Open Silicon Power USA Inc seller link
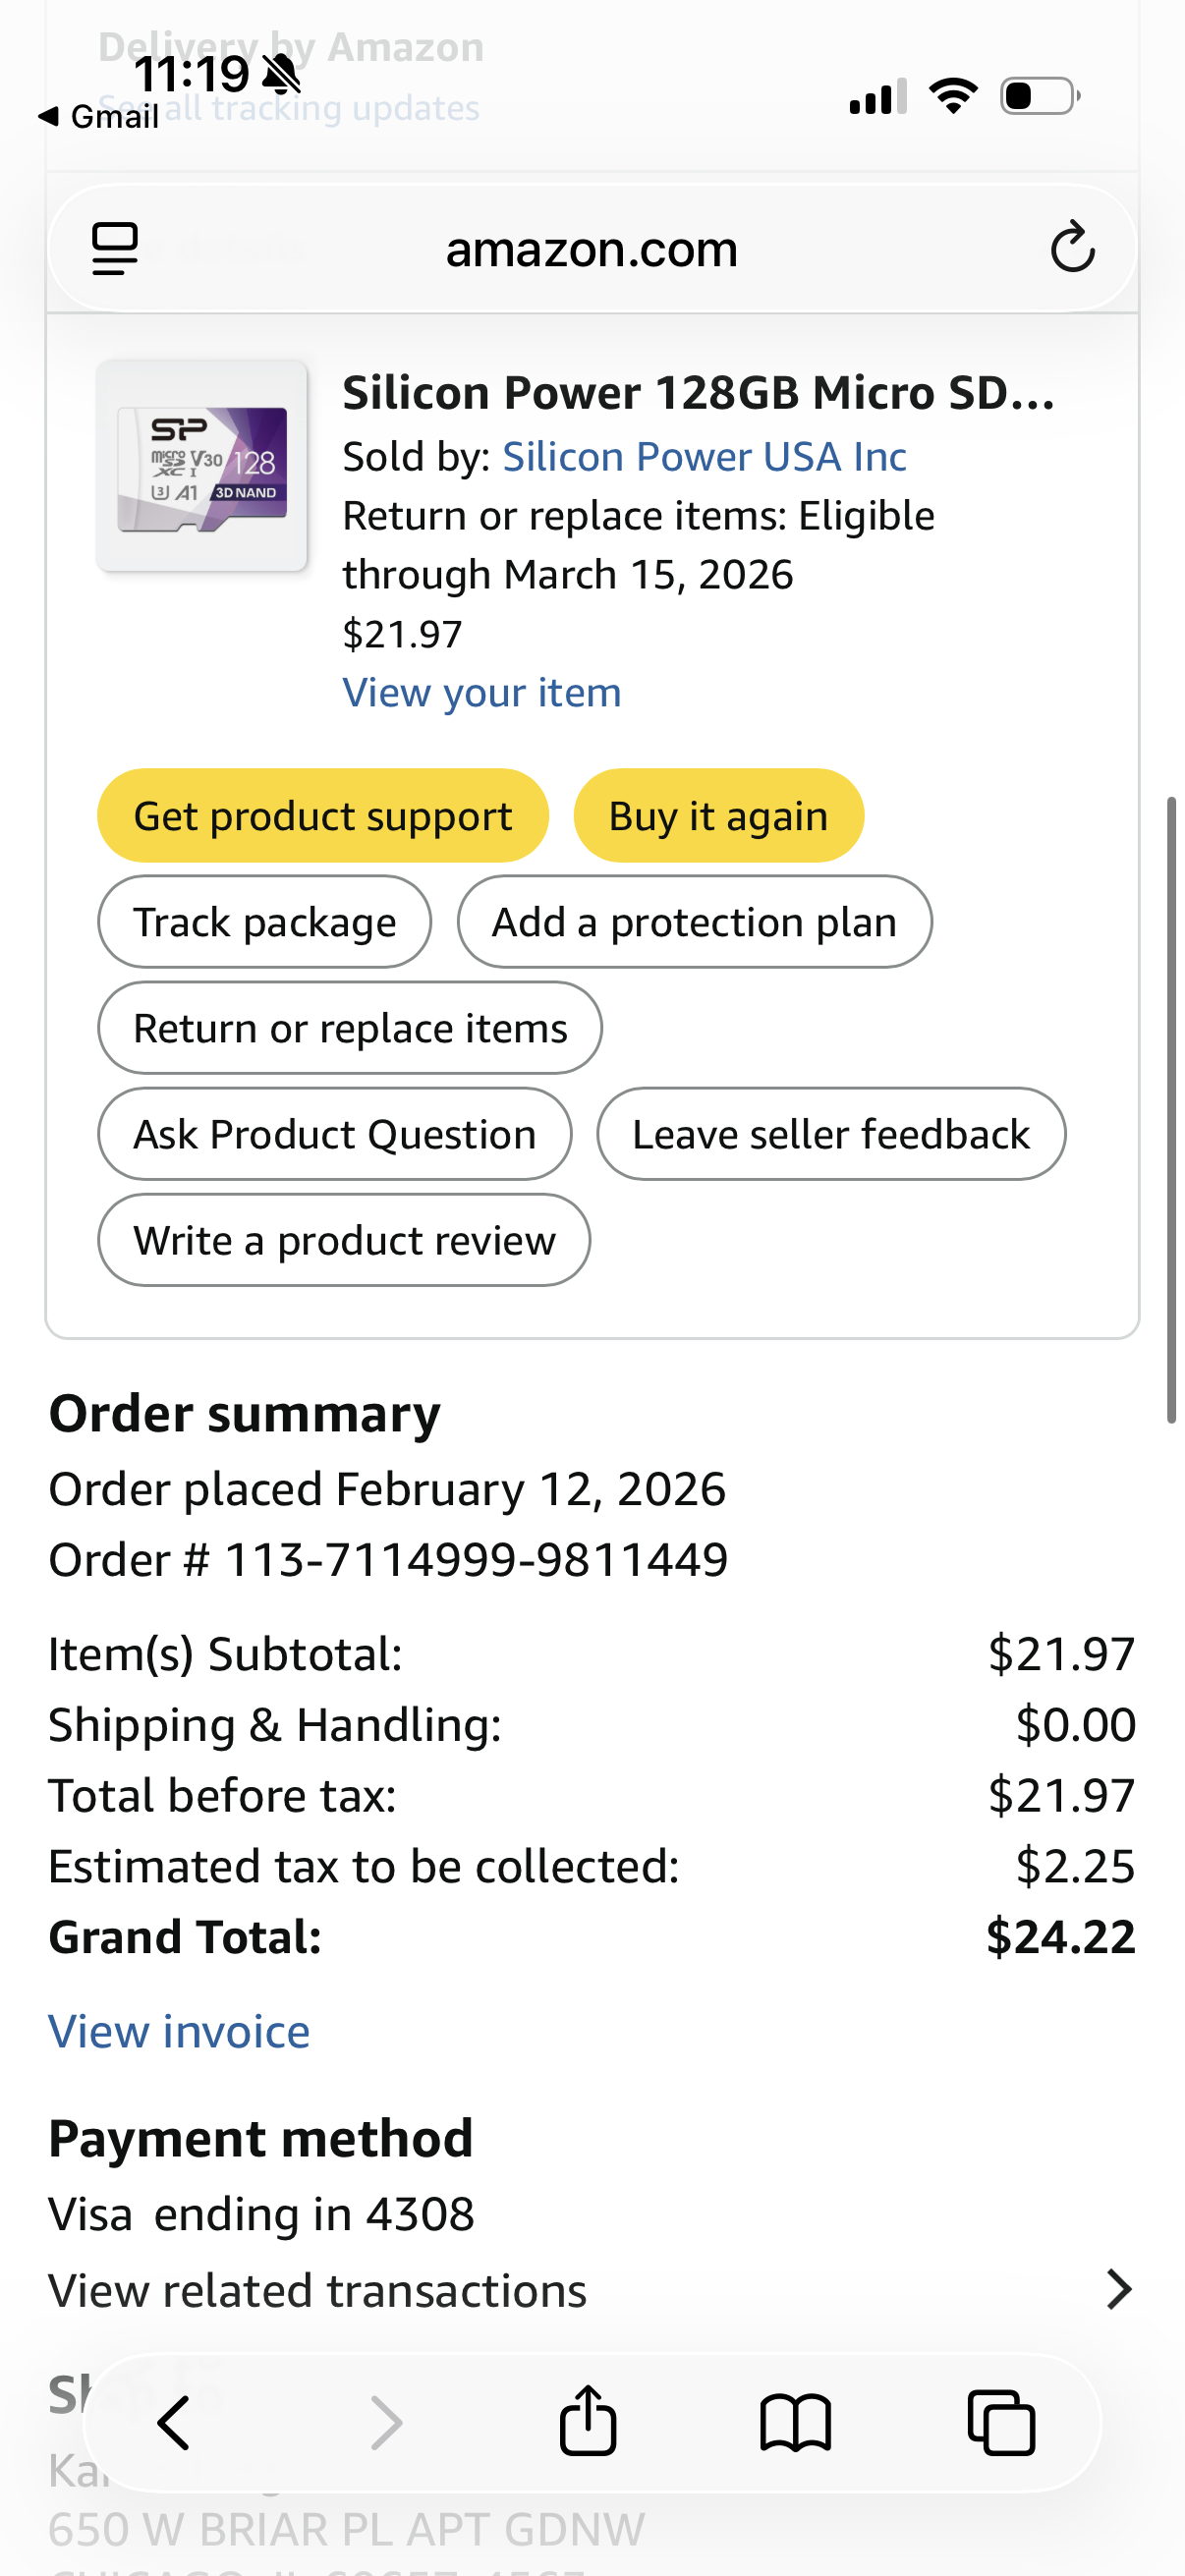 click(x=704, y=457)
